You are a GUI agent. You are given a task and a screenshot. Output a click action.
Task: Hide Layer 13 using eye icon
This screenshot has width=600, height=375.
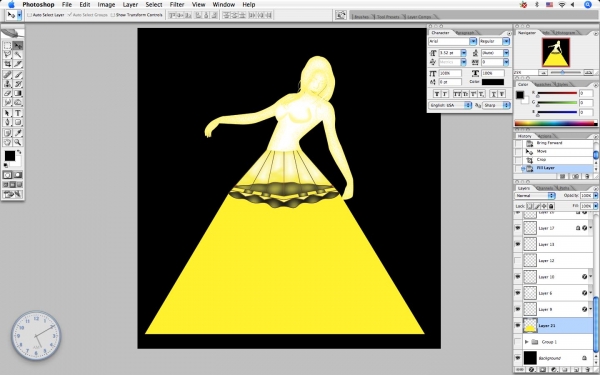click(x=518, y=244)
